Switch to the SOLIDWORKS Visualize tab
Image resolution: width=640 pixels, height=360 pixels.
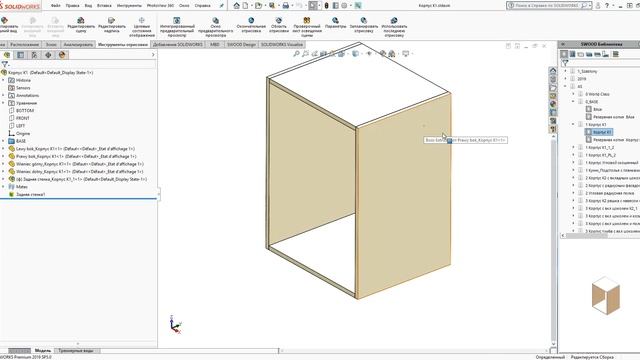pyautogui.click(x=282, y=44)
